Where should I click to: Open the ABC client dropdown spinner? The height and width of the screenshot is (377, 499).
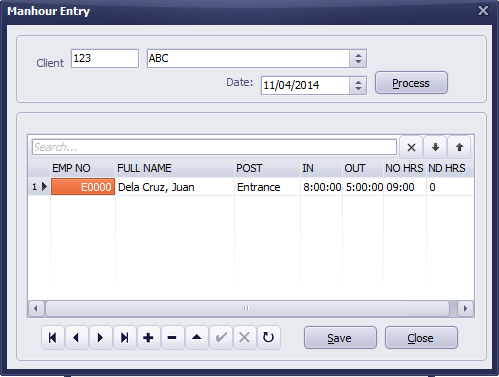358,59
